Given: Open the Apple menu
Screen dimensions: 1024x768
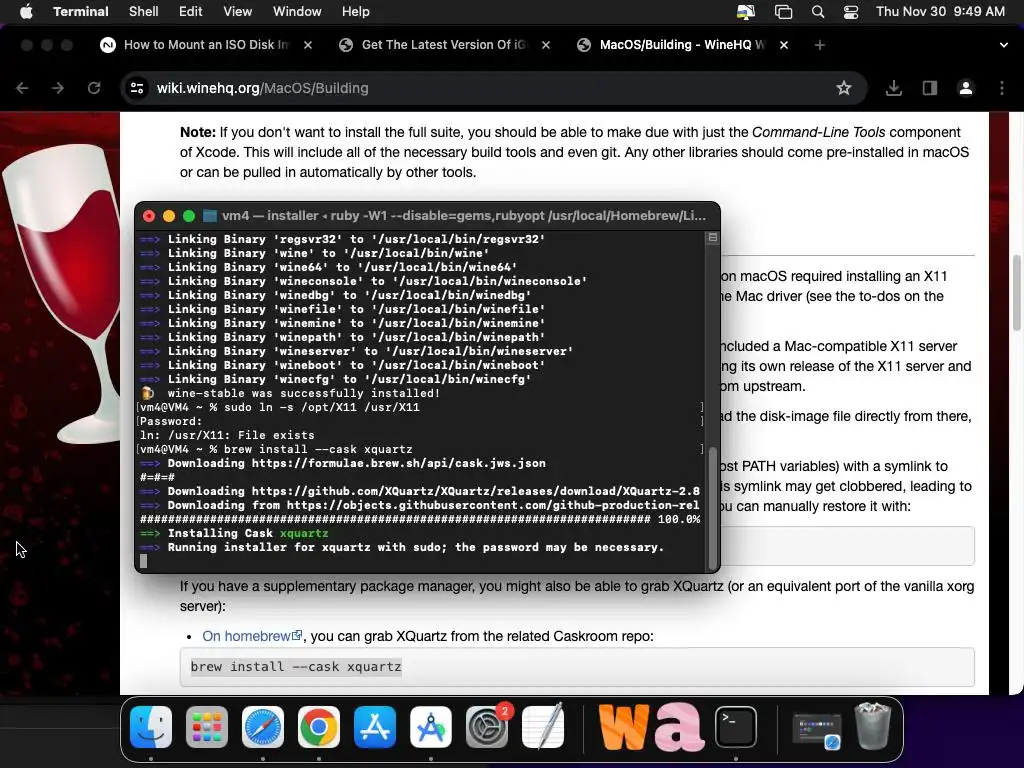Looking at the screenshot, I should (26, 11).
